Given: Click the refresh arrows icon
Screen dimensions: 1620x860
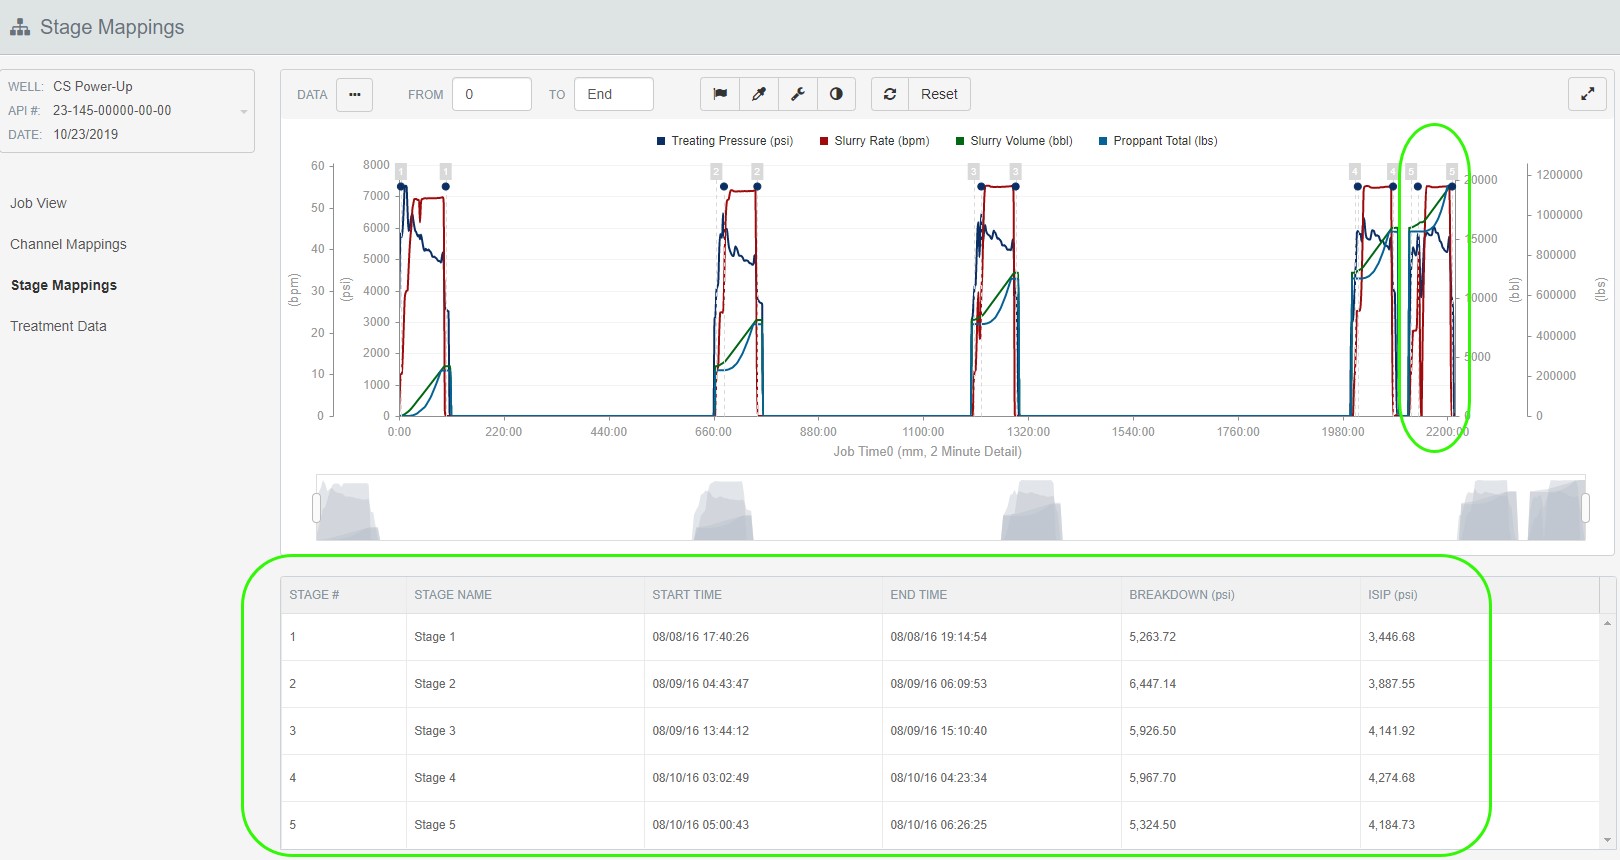Looking at the screenshot, I should [890, 94].
